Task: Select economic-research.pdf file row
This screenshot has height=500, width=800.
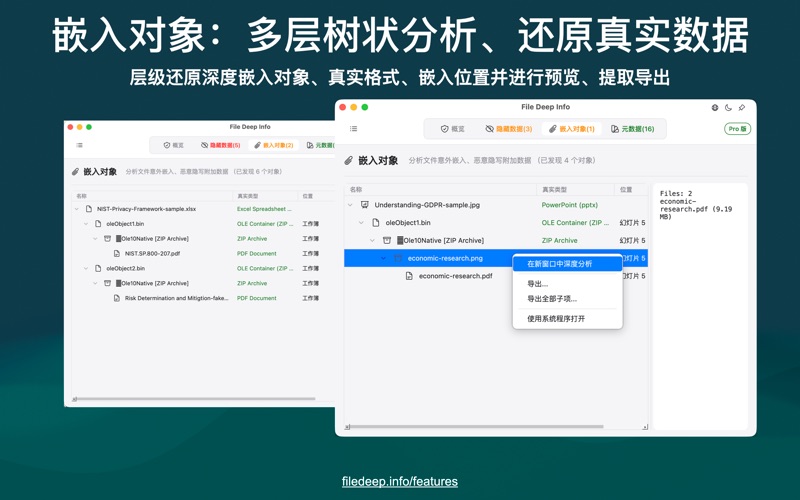Action: 455,276
